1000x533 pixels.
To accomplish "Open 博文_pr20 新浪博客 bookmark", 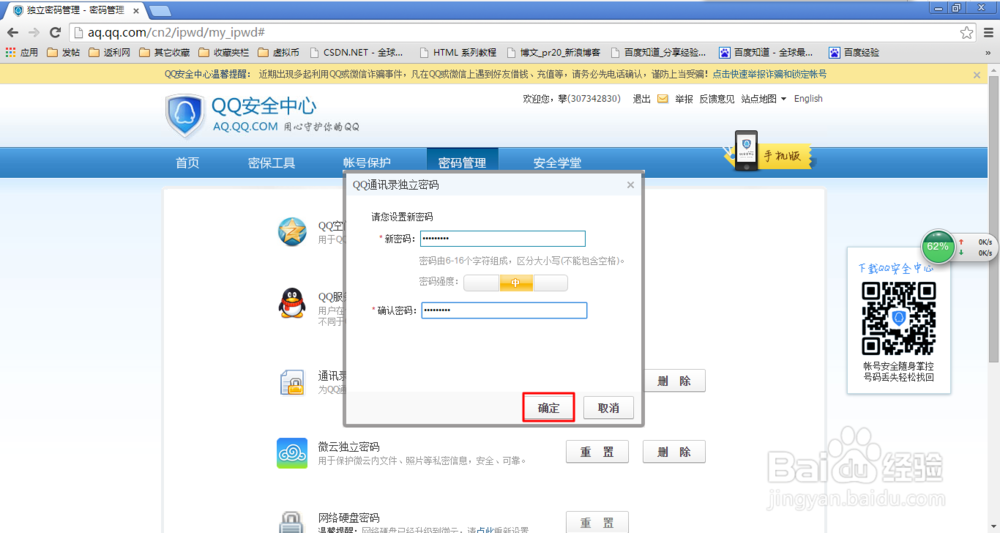I will pos(554,52).
